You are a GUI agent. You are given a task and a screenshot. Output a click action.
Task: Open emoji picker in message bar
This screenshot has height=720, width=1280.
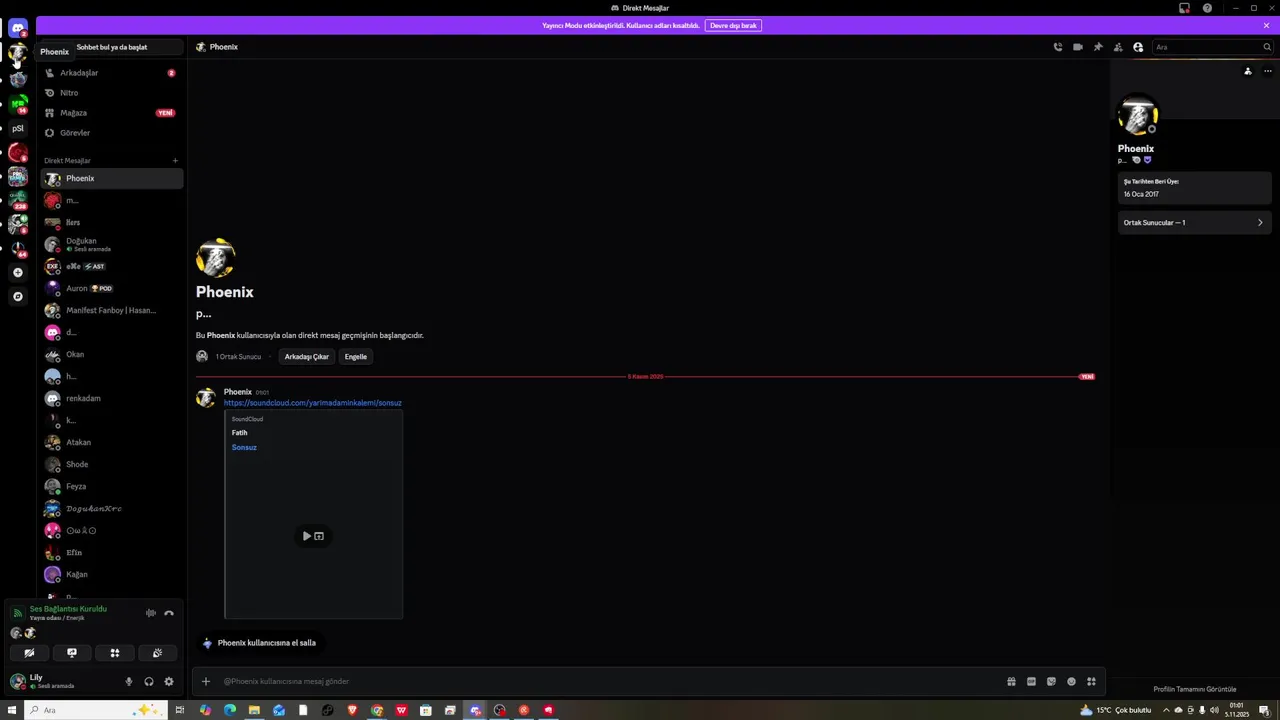(1071, 681)
